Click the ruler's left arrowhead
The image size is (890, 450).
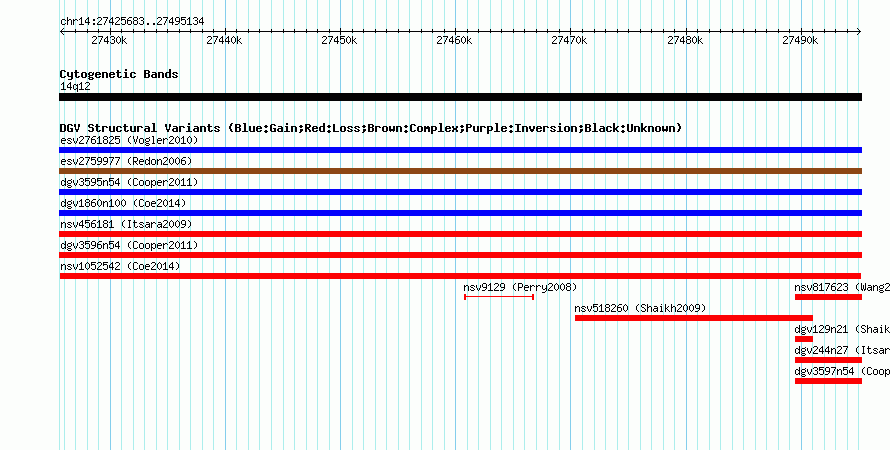(x=62, y=32)
